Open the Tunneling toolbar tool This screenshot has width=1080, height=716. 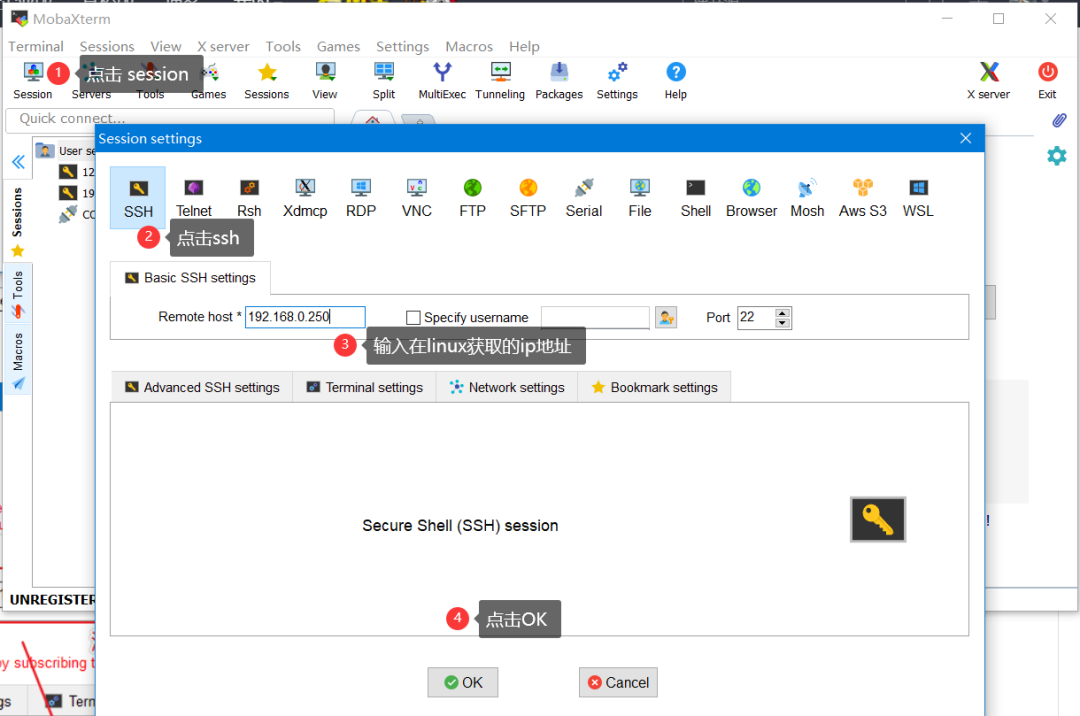pyautogui.click(x=500, y=81)
